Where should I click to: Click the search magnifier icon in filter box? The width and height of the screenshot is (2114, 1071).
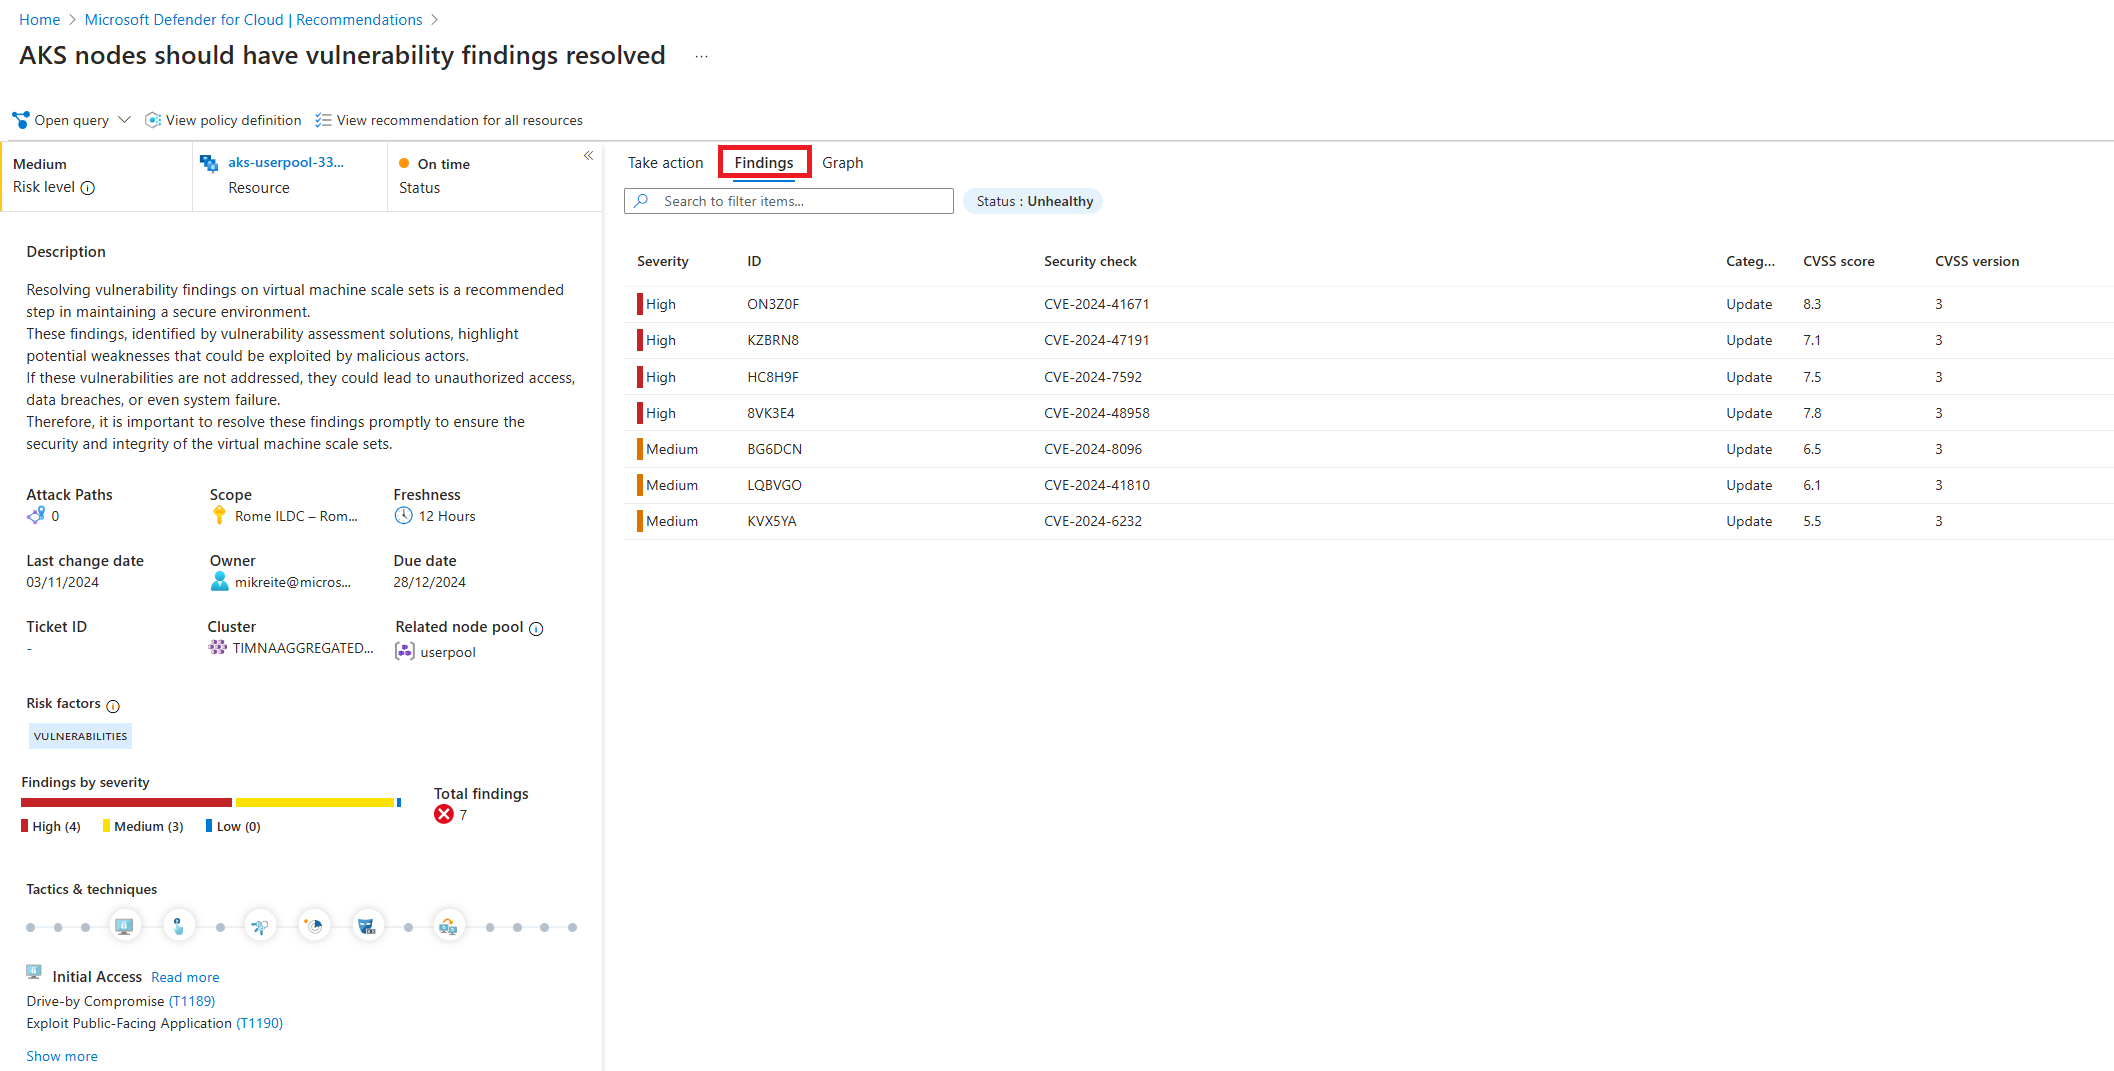point(641,201)
